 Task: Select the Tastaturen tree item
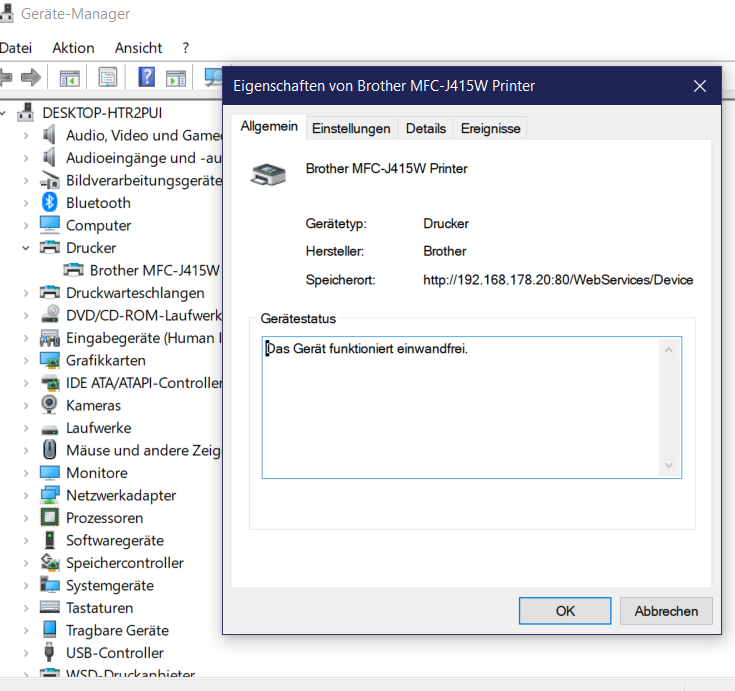pyautogui.click(x=99, y=608)
